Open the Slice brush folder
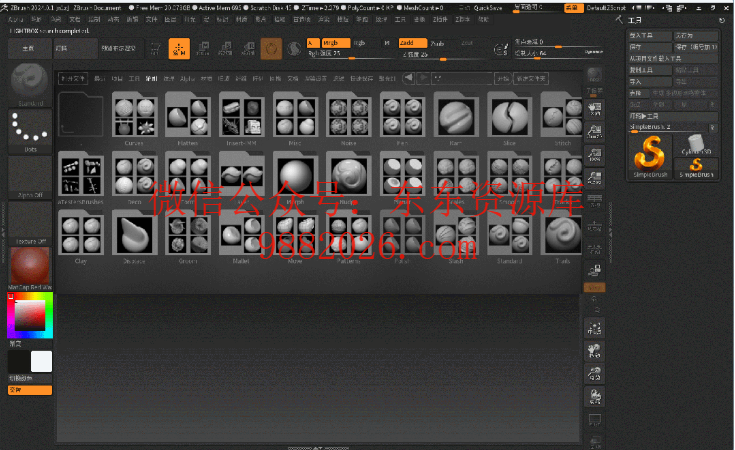This screenshot has width=735, height=450. point(509,117)
